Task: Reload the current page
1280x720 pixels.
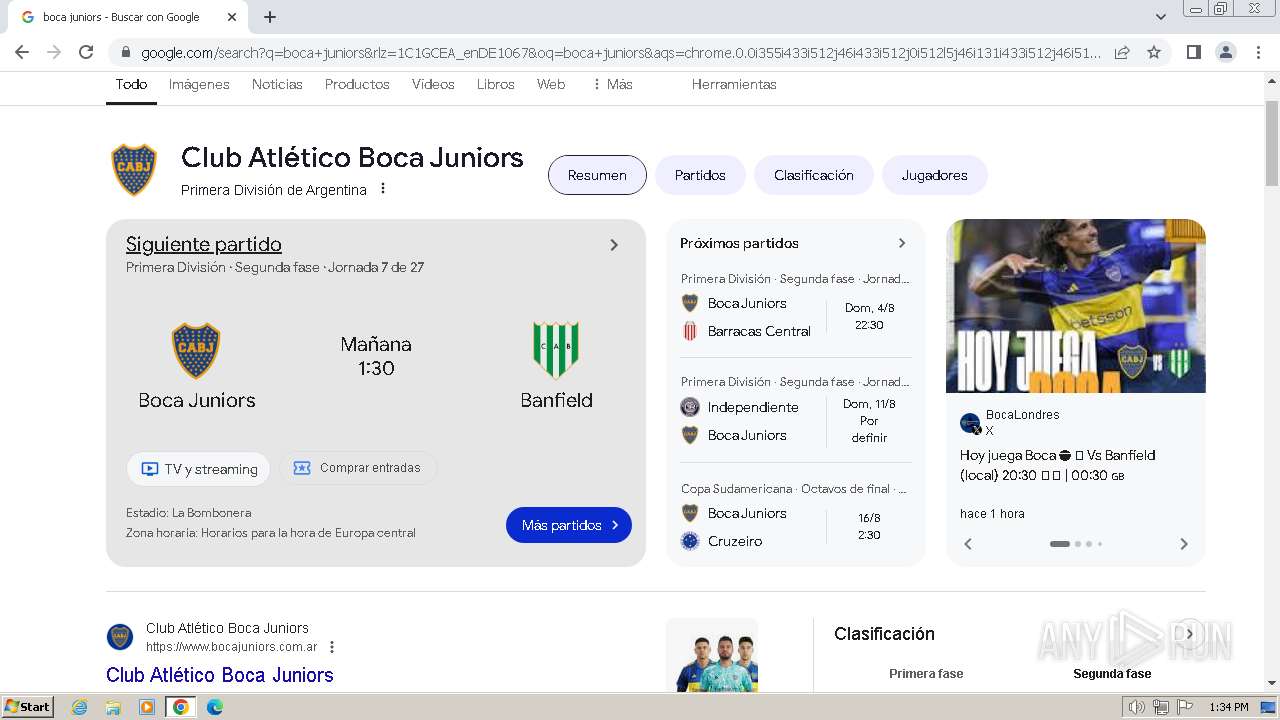Action: pos(86,52)
